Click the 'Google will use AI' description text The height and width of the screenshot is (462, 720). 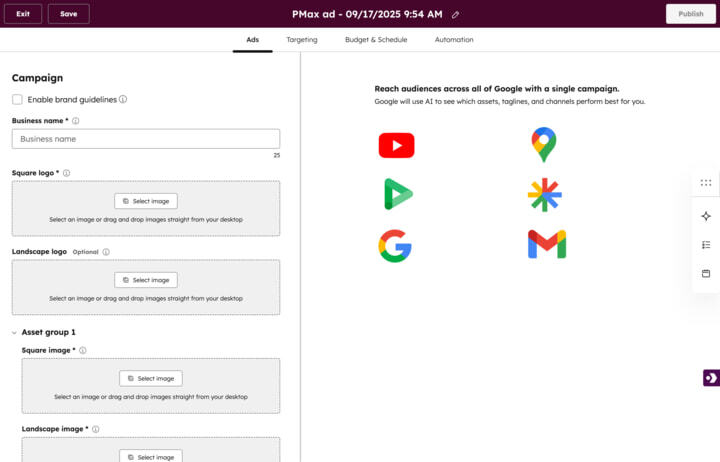(x=510, y=101)
